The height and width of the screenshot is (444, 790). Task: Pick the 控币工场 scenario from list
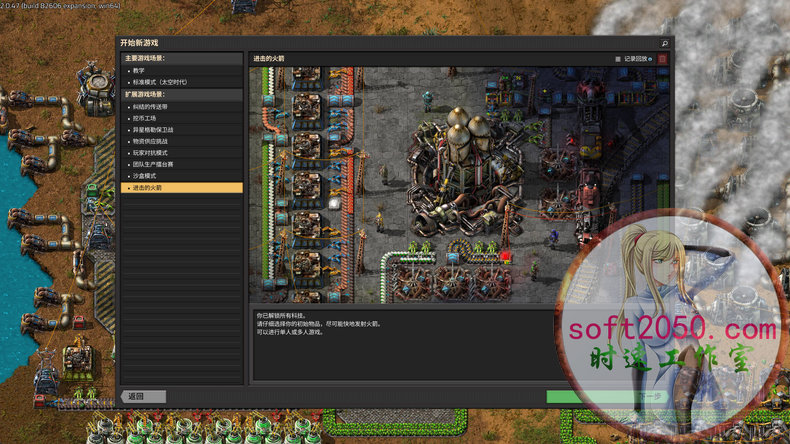144,118
